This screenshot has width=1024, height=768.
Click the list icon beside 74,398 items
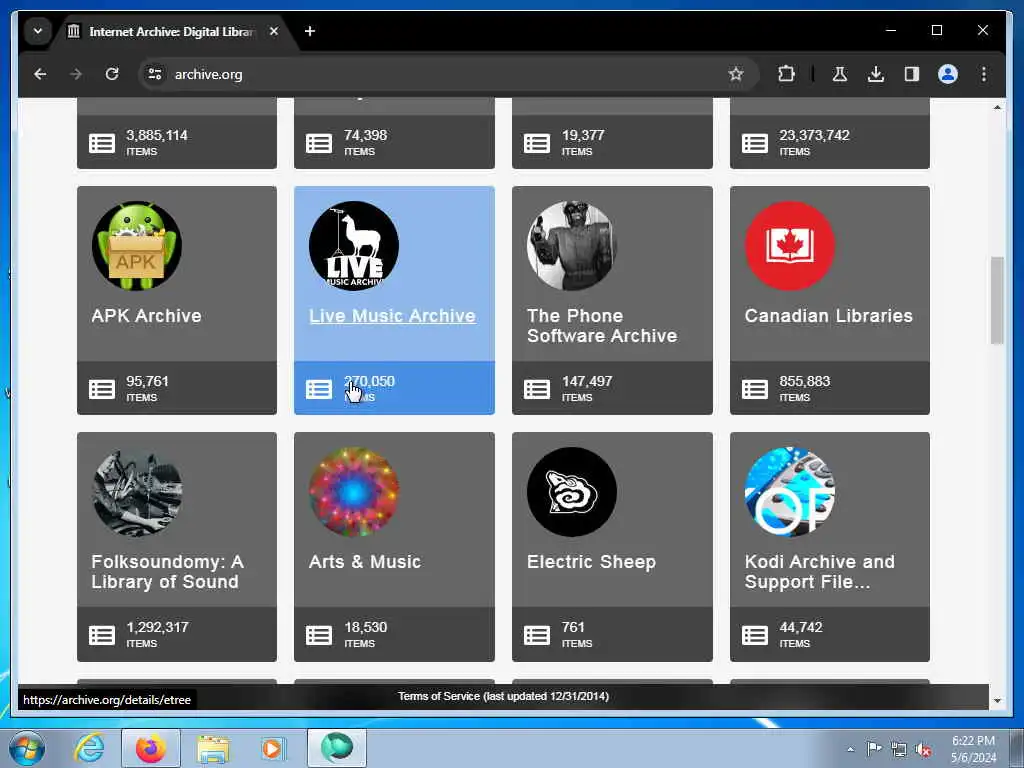(319, 143)
